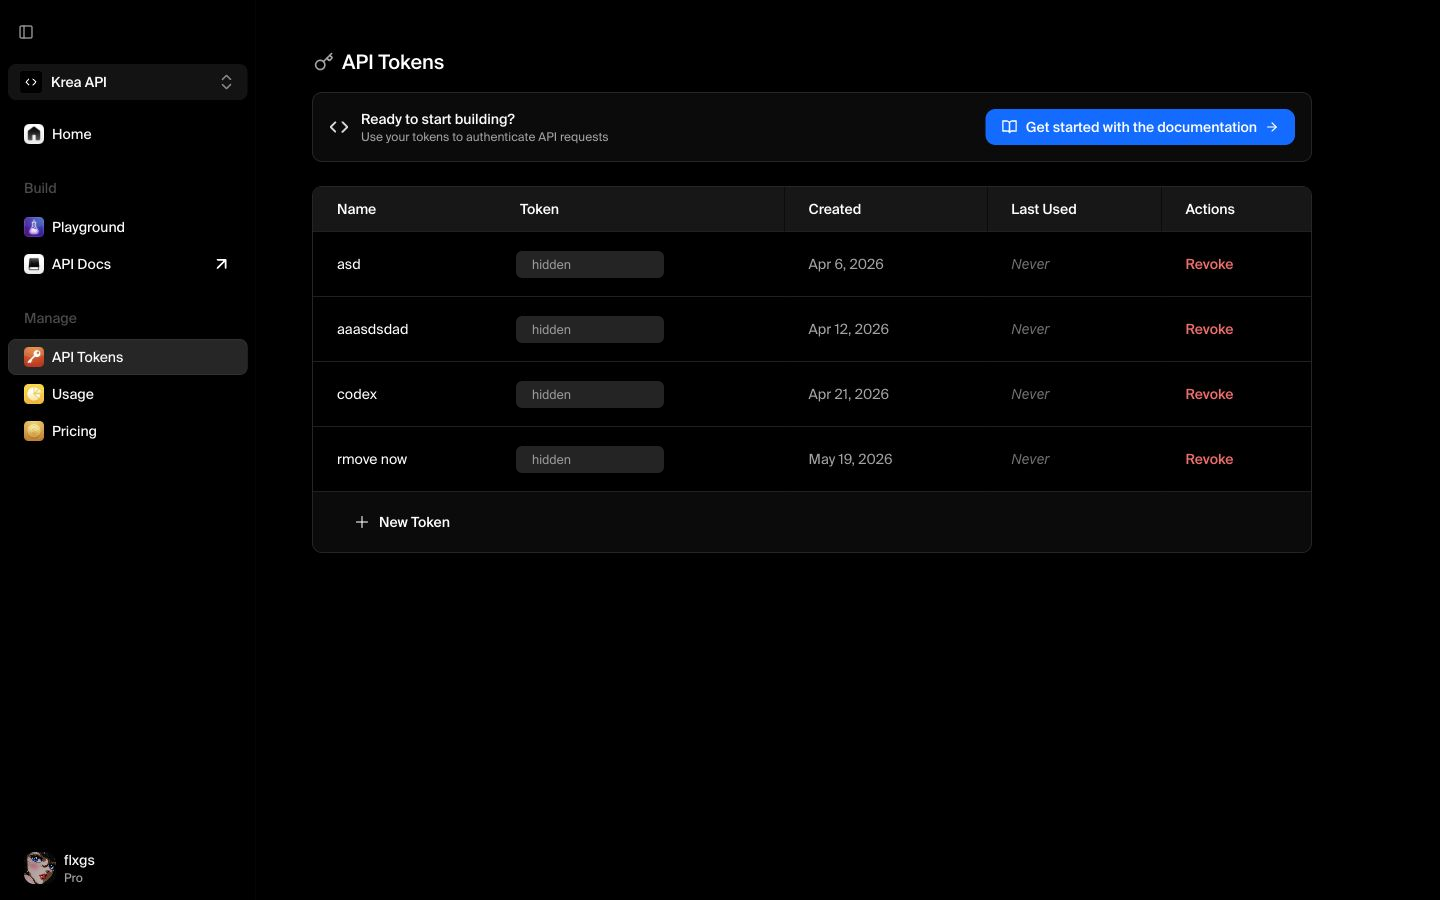
Task: Open API Docs link
Action: pos(128,264)
